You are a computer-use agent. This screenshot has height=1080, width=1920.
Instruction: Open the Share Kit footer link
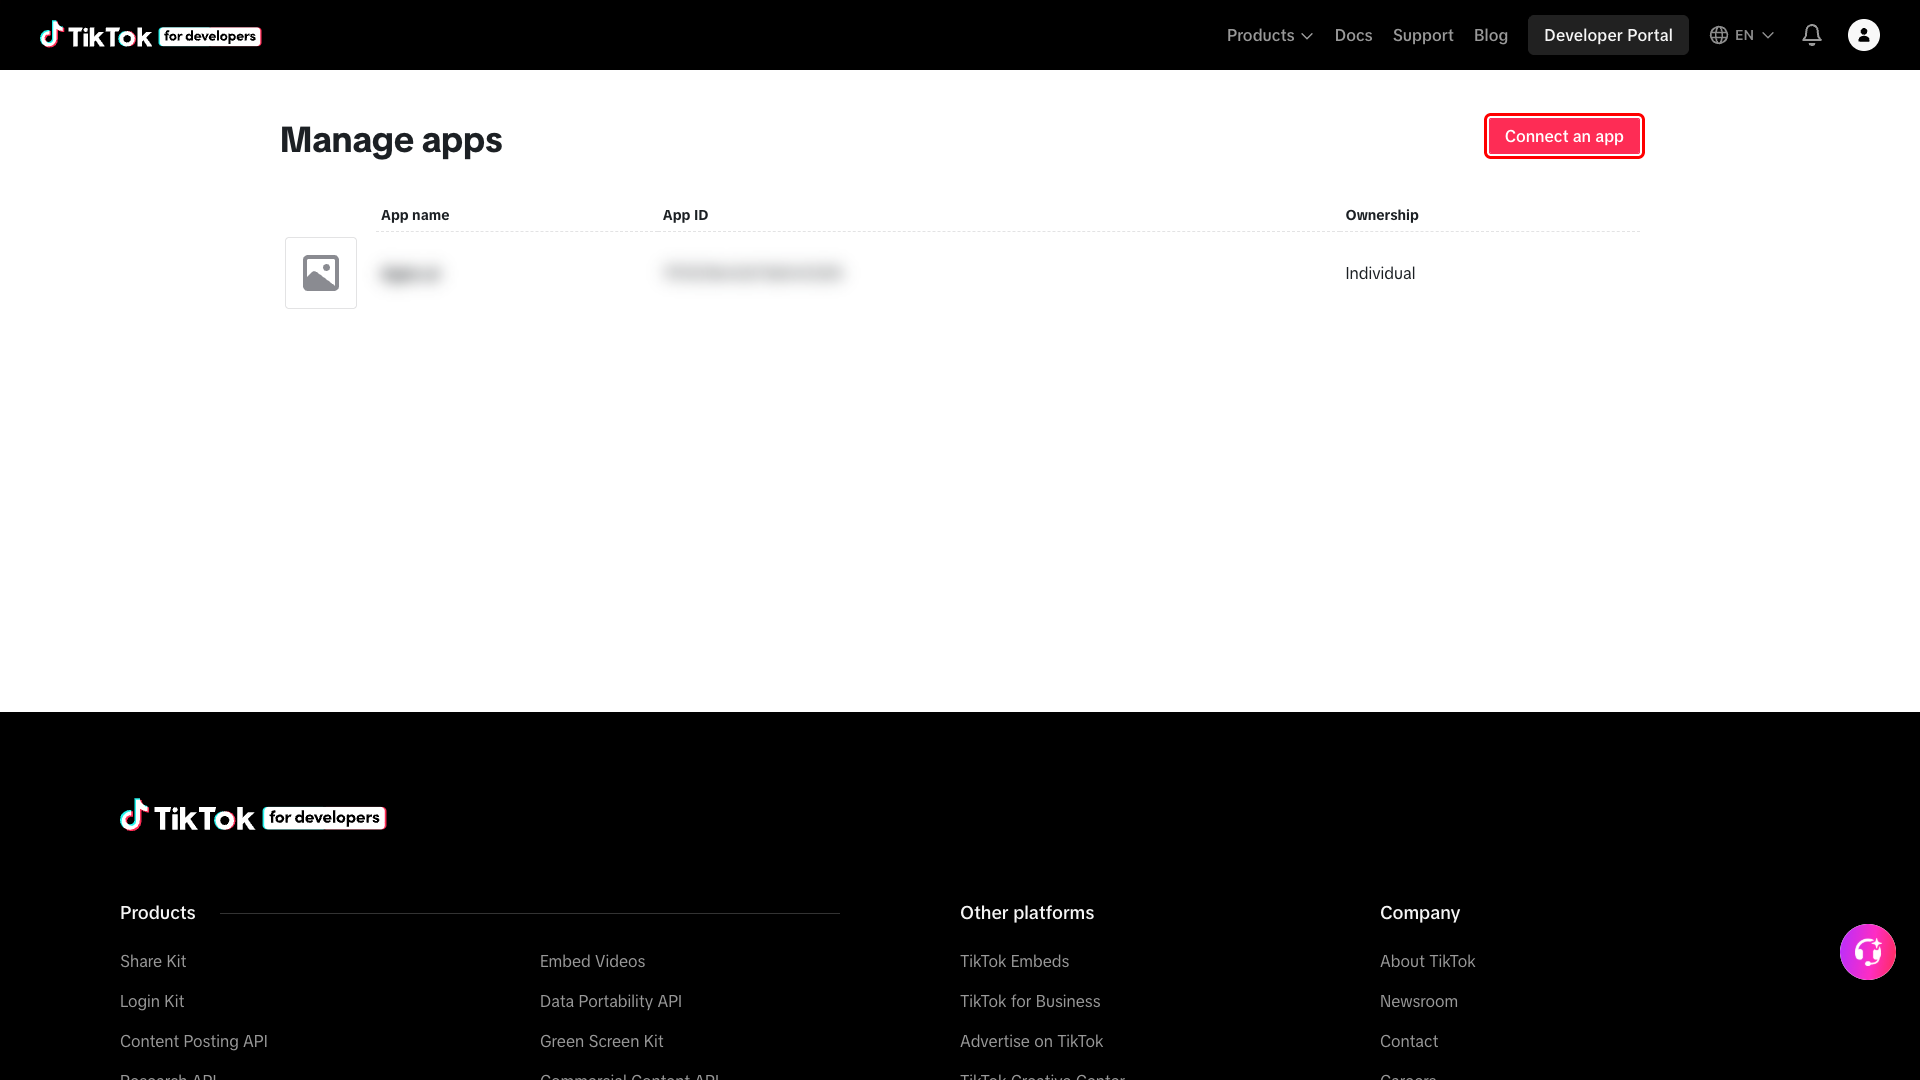coord(153,961)
